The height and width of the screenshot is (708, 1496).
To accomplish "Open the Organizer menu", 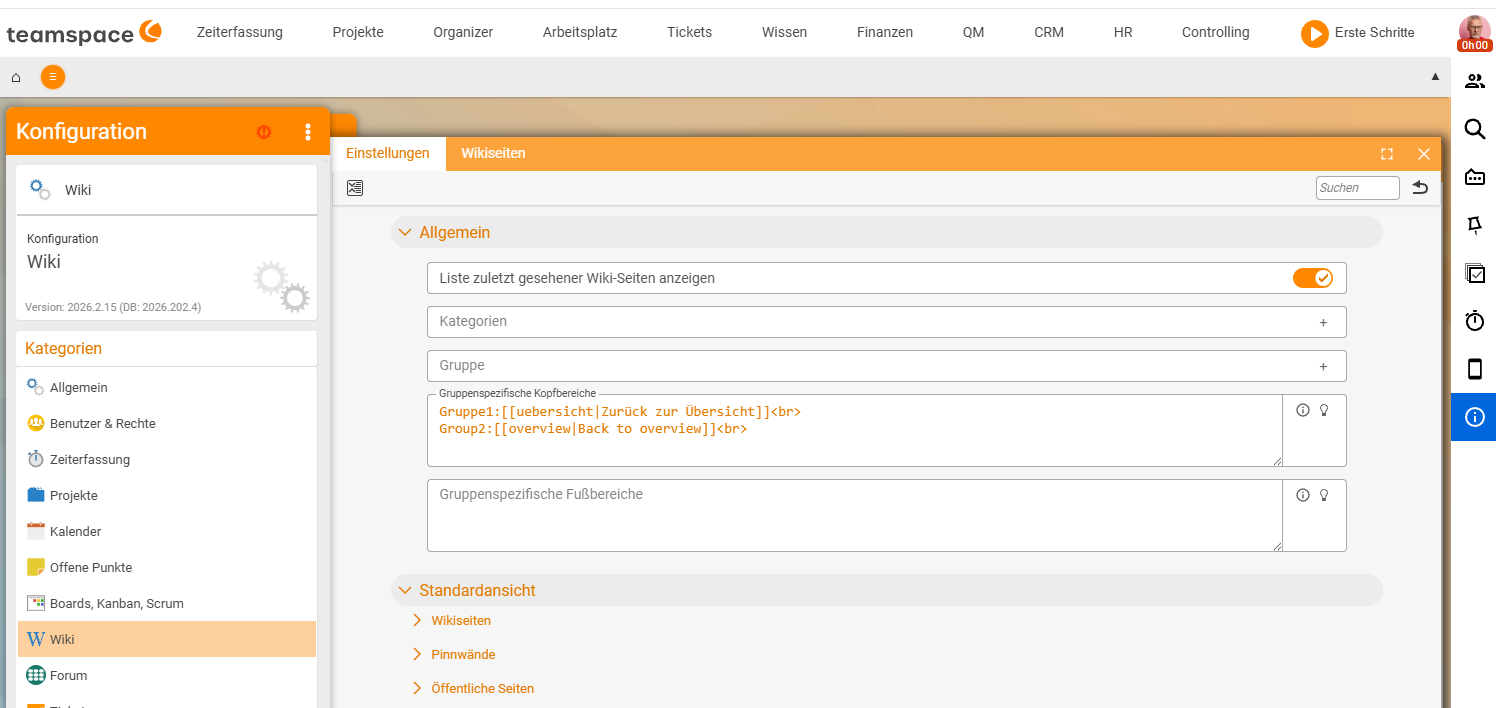I will (x=463, y=32).
